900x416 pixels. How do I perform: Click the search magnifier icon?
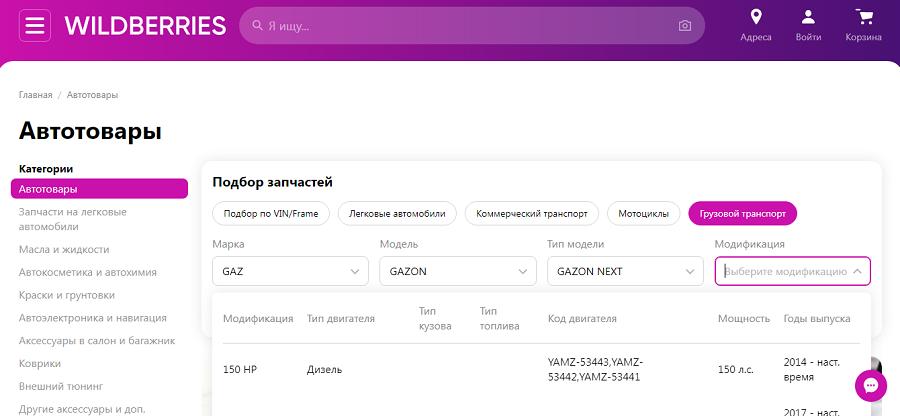point(258,26)
